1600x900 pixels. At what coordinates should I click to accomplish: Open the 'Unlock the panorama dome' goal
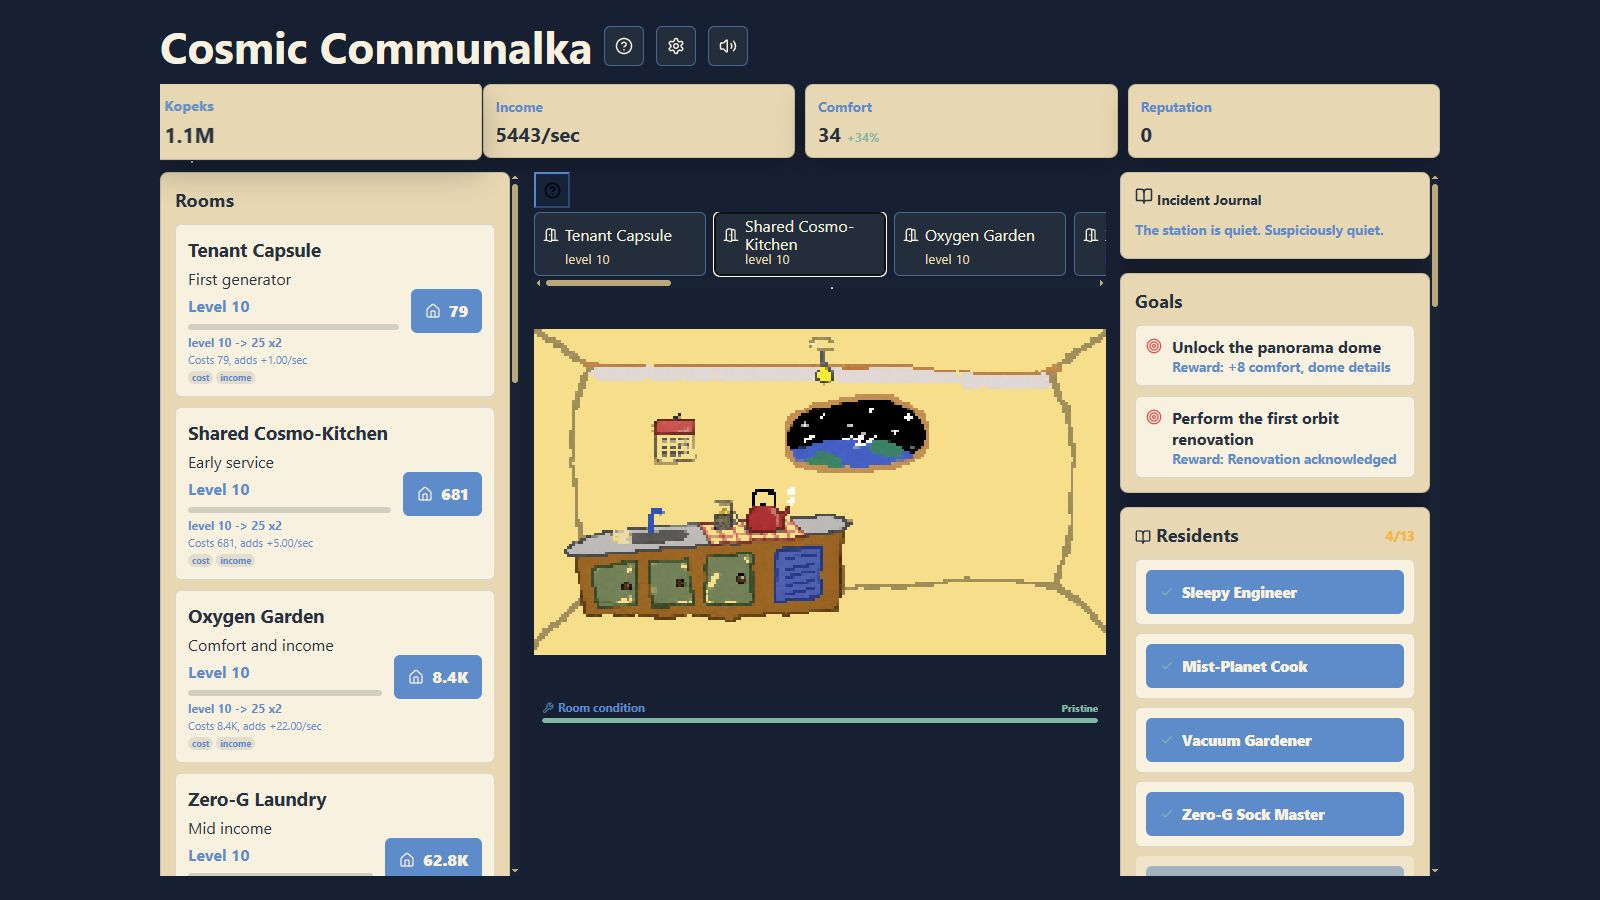(x=1275, y=356)
